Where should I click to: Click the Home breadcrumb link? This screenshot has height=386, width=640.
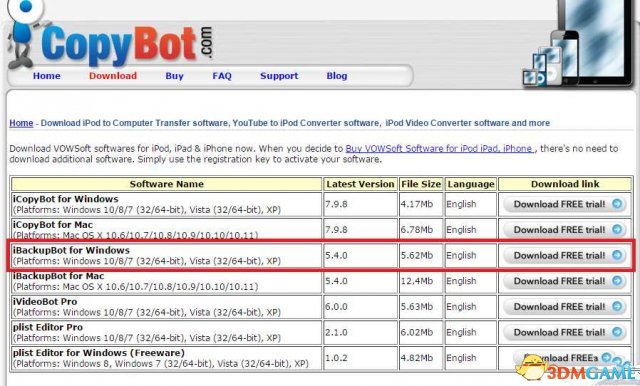(21, 123)
